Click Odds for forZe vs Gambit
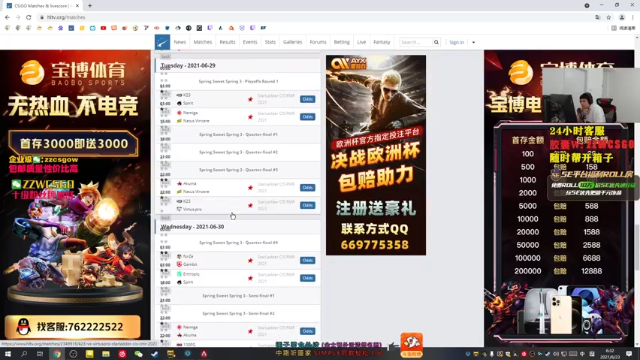The height and width of the screenshot is (360, 640). coord(307,260)
